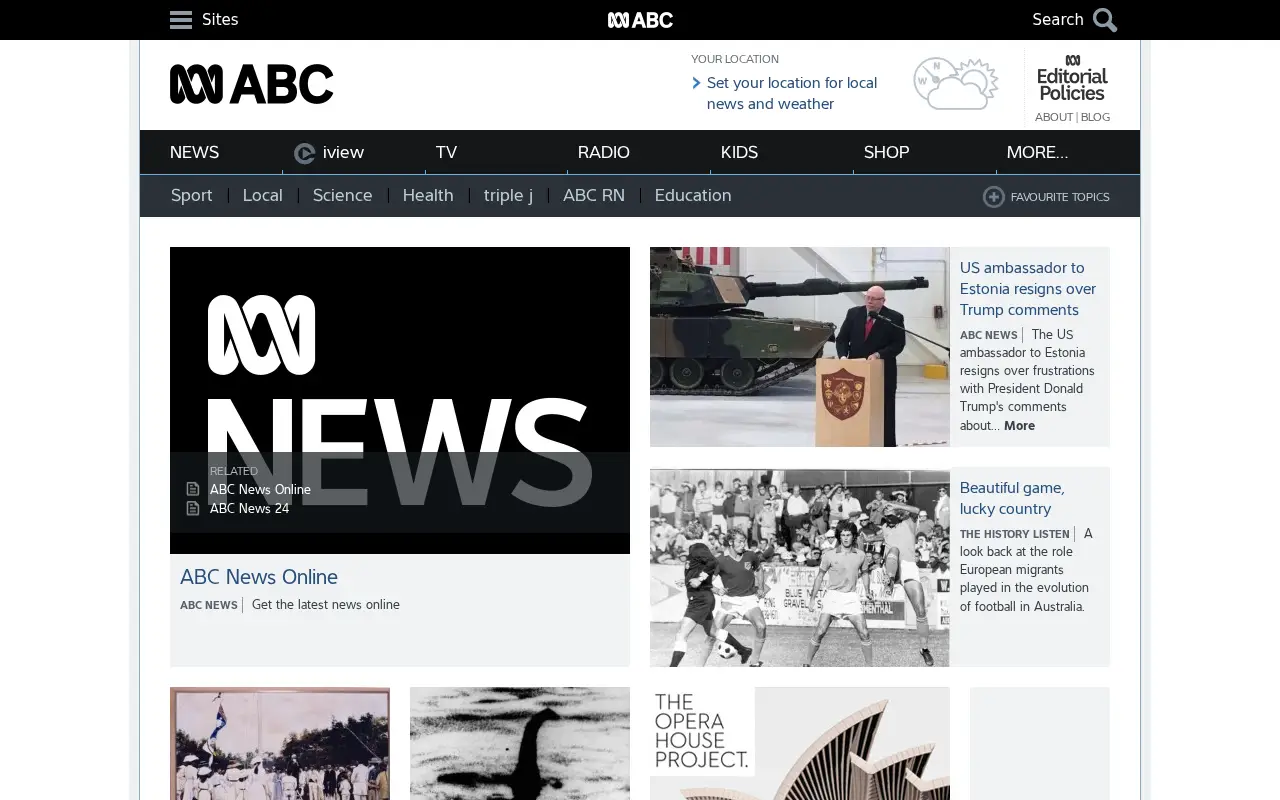
Task: Click The Opera House Project image
Action: [800, 743]
